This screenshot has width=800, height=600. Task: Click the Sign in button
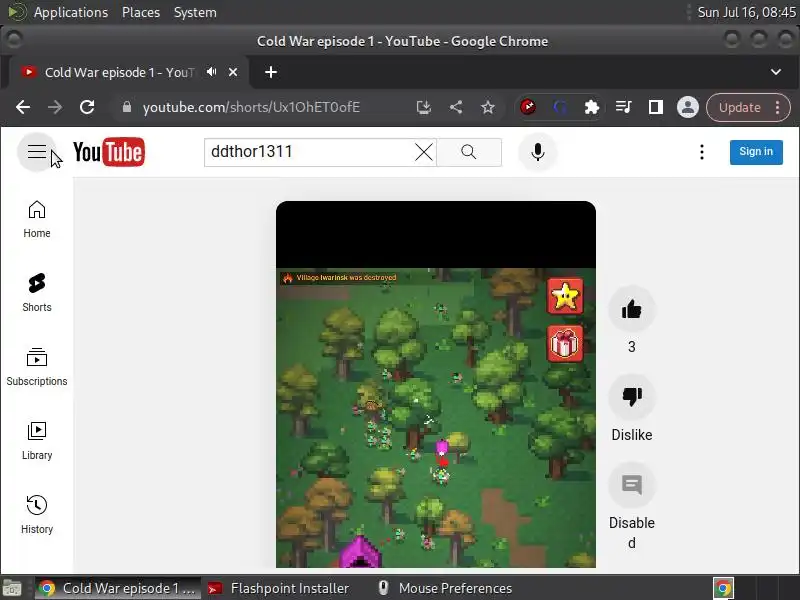click(x=756, y=152)
